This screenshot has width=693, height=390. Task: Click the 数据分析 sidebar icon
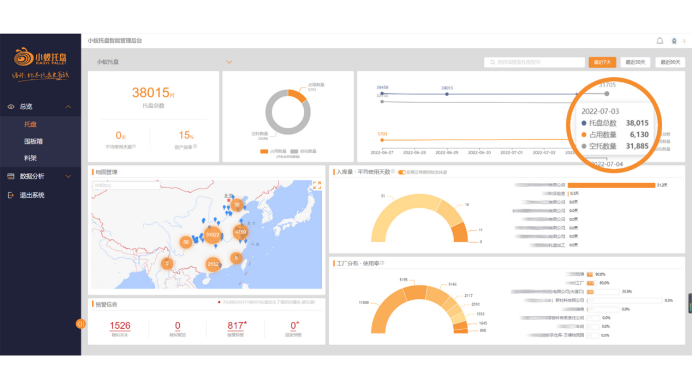pos(11,176)
